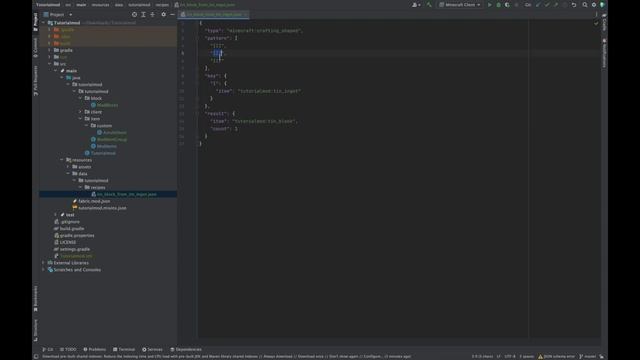Click the inspection checkmark at editor top right

pyautogui.click(x=596, y=23)
